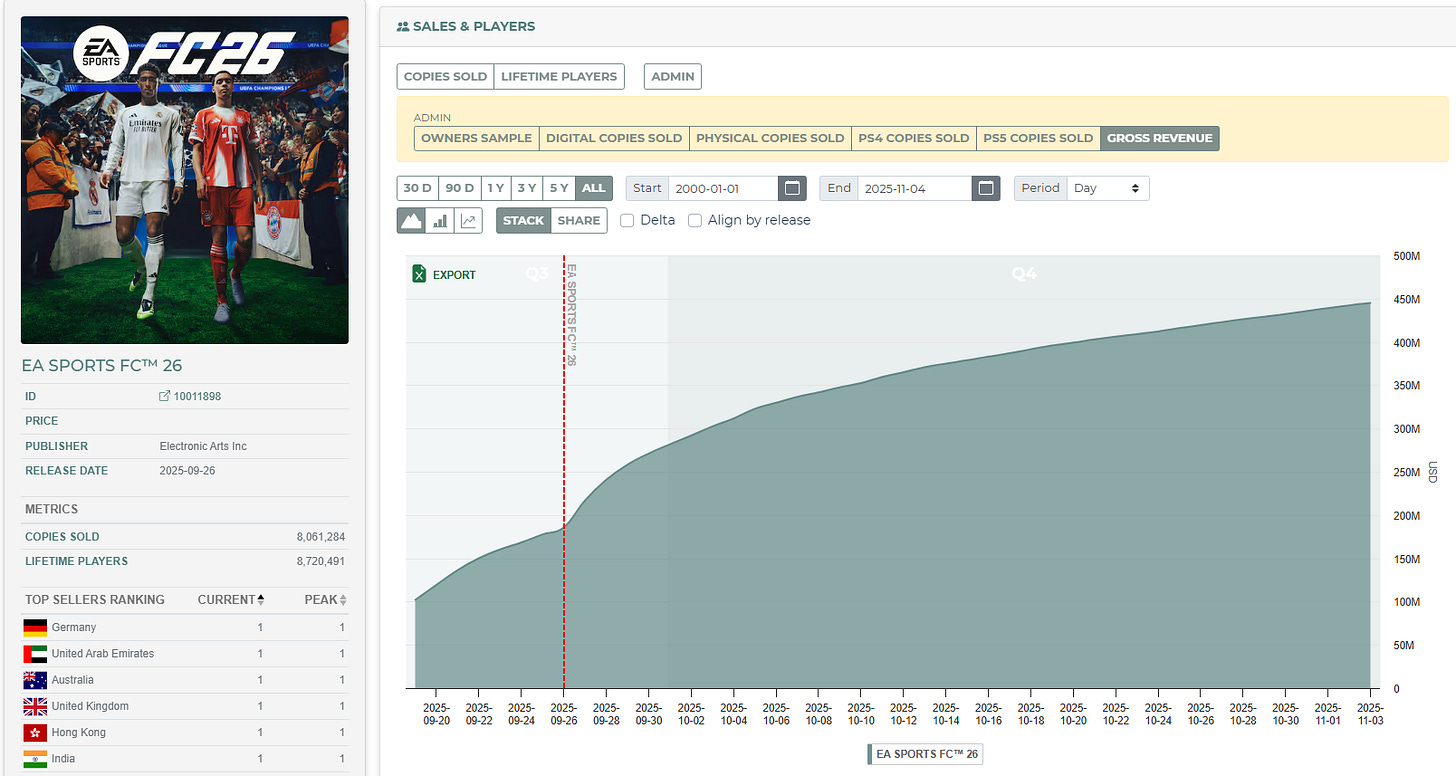Click the red release date marker line
Screen dimensions: 1456x776
click(564, 472)
